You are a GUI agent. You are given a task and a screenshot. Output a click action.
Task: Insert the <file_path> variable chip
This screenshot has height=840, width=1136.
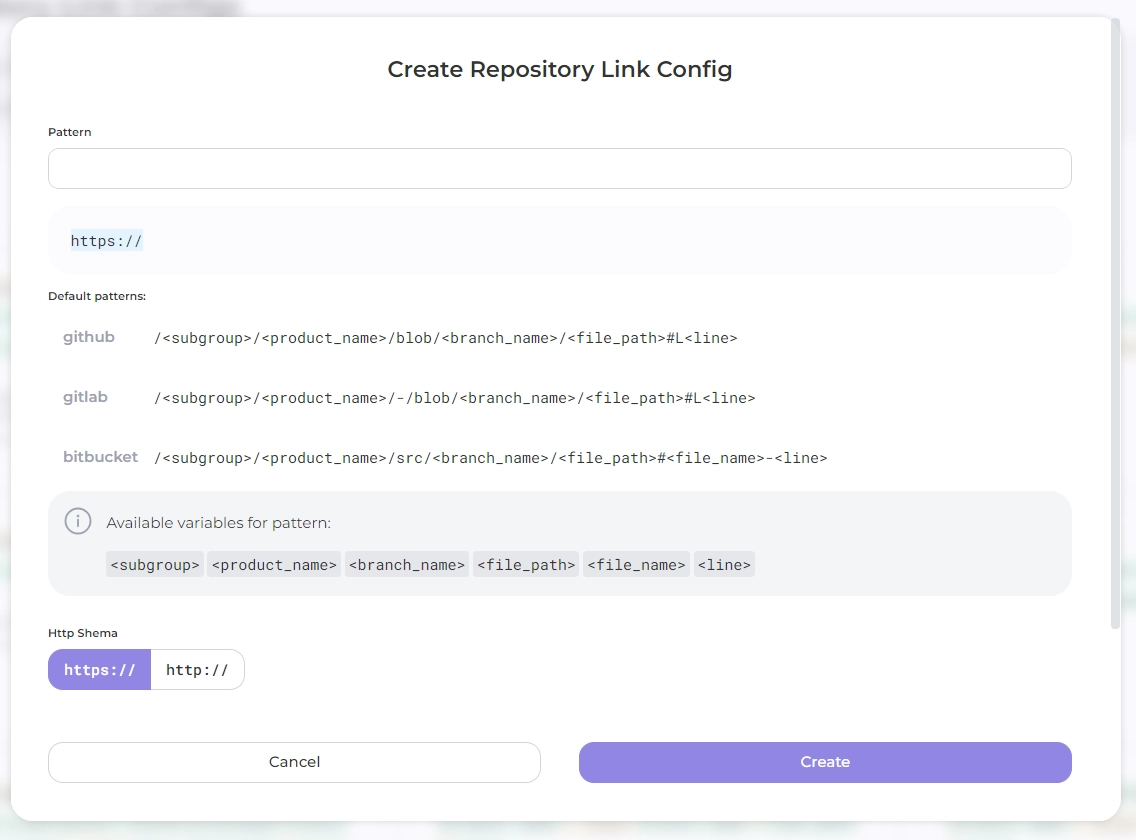coord(526,565)
